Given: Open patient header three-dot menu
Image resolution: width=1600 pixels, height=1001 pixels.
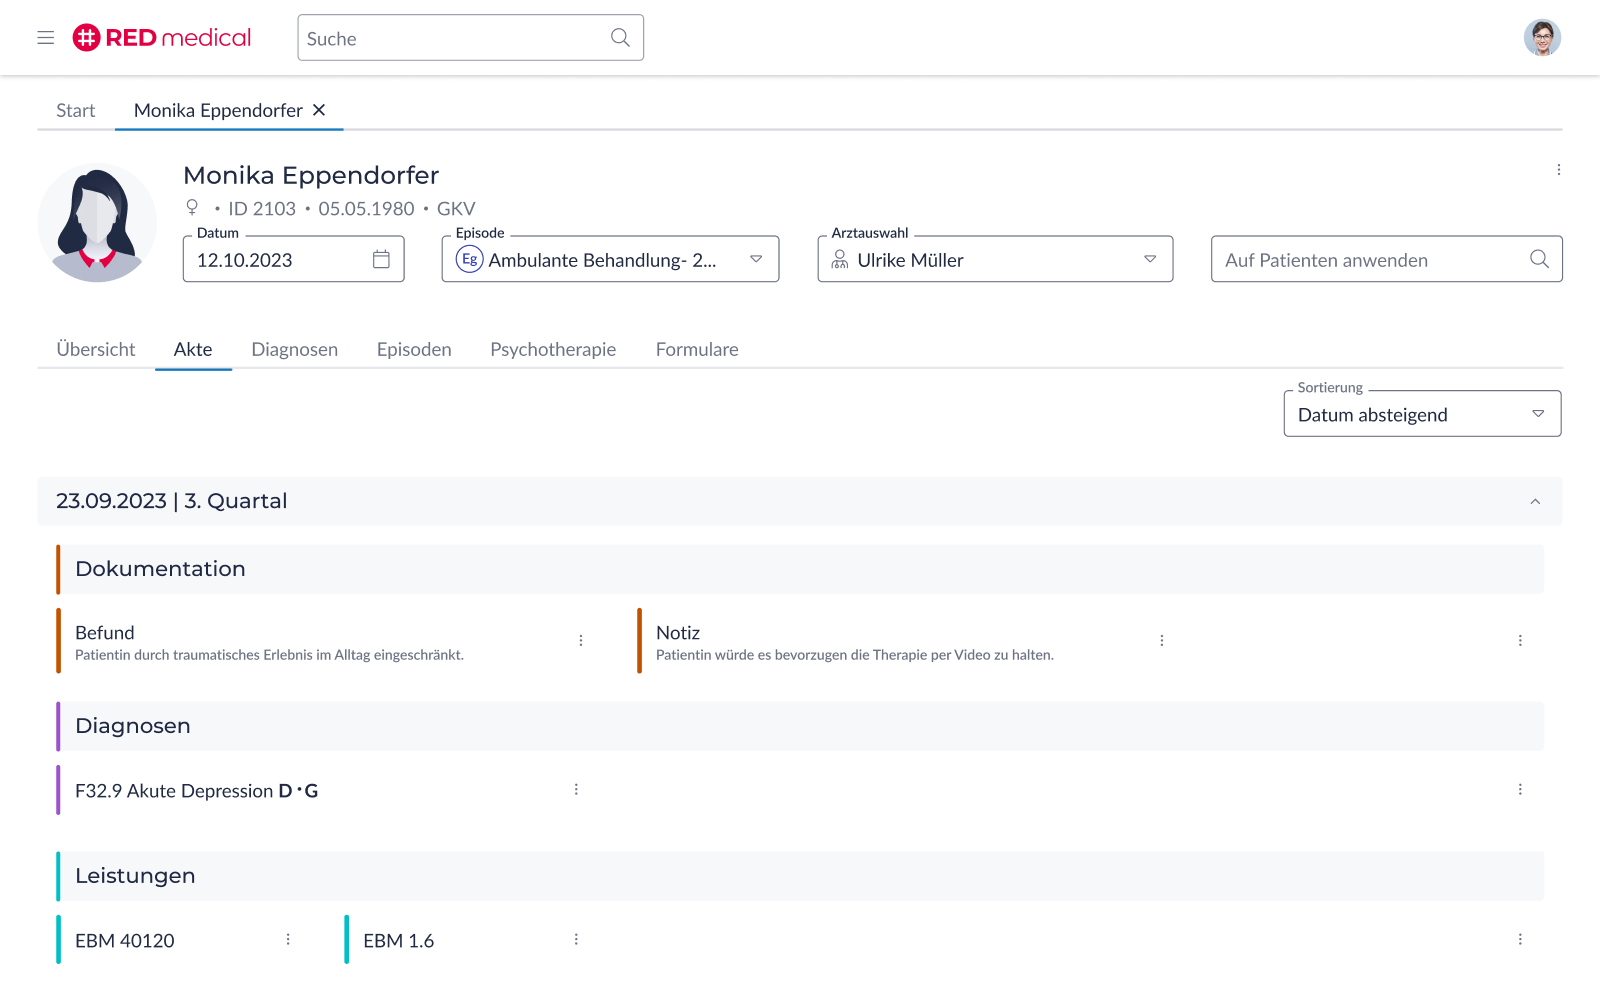Looking at the screenshot, I should (1558, 170).
